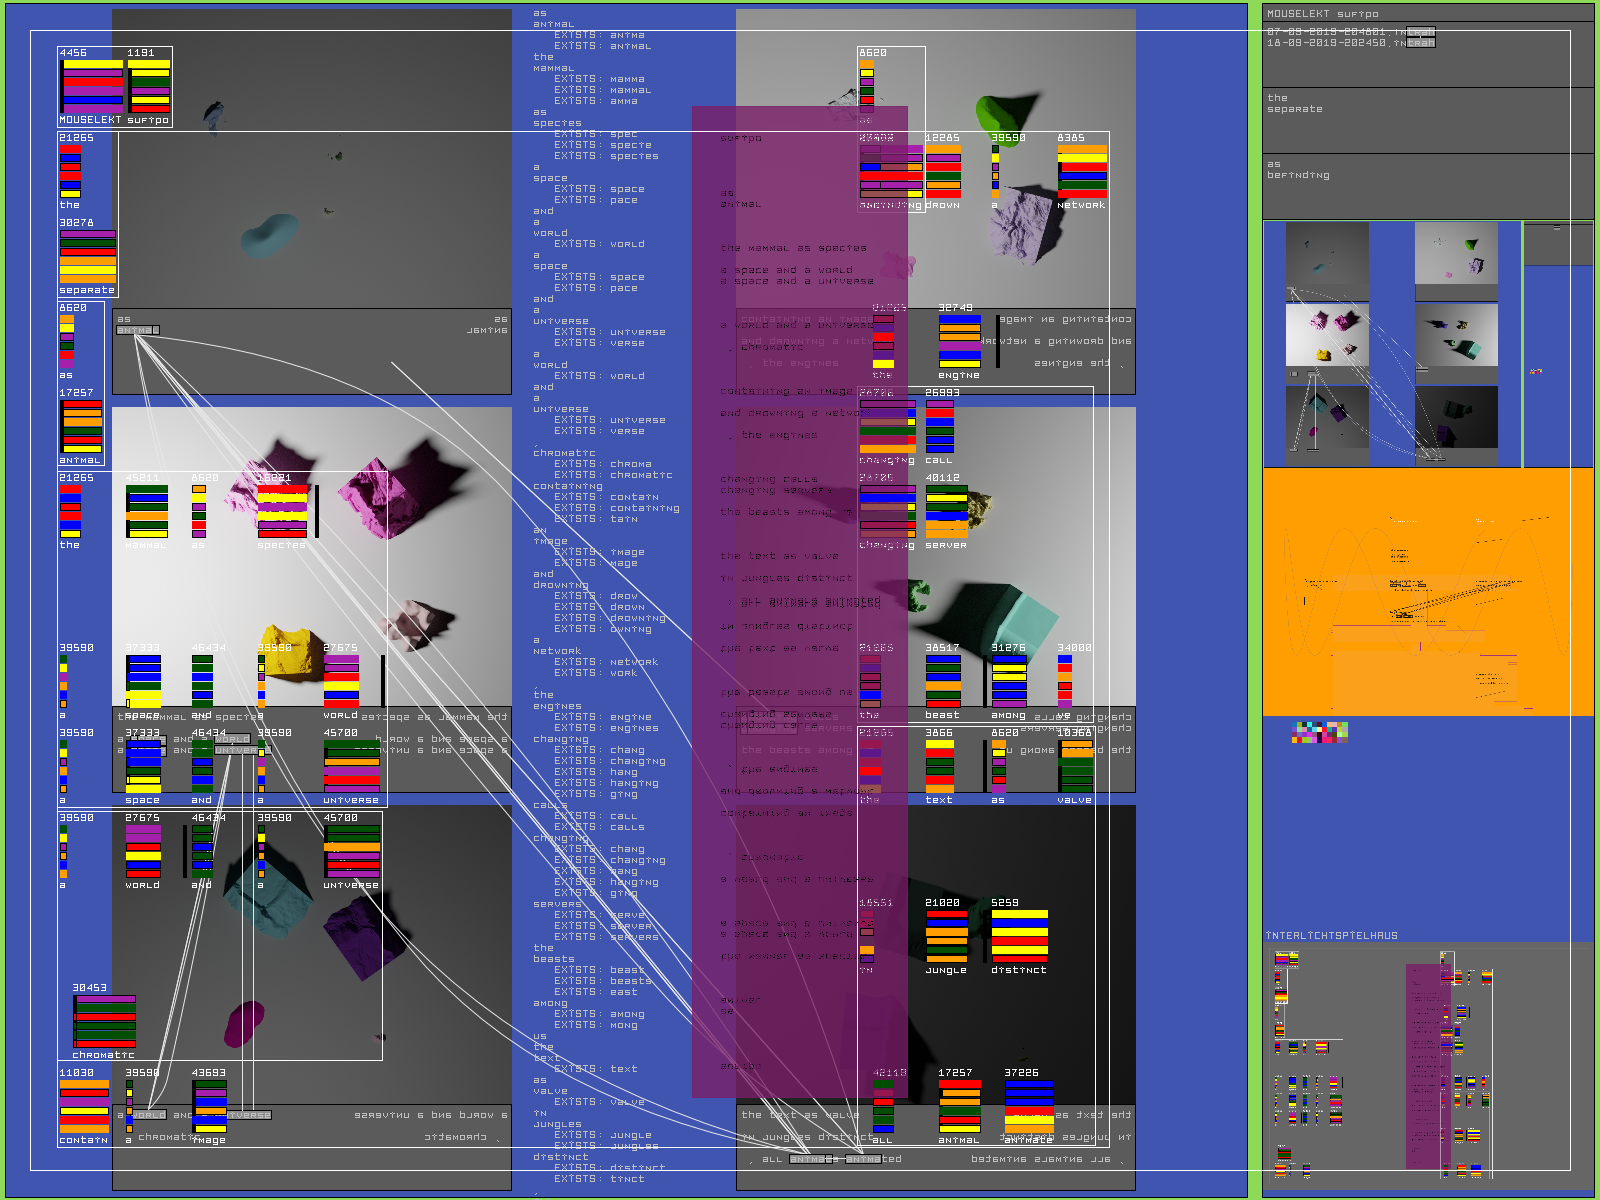Open the pink cubes scene thumbnail
Viewport: 1600px width, 1200px height.
[1327, 336]
